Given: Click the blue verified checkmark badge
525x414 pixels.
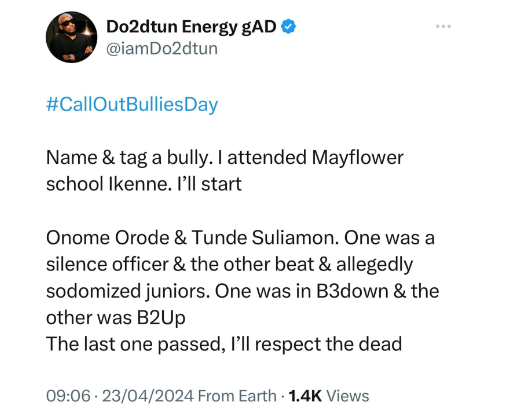Looking at the screenshot, I should point(288,26).
